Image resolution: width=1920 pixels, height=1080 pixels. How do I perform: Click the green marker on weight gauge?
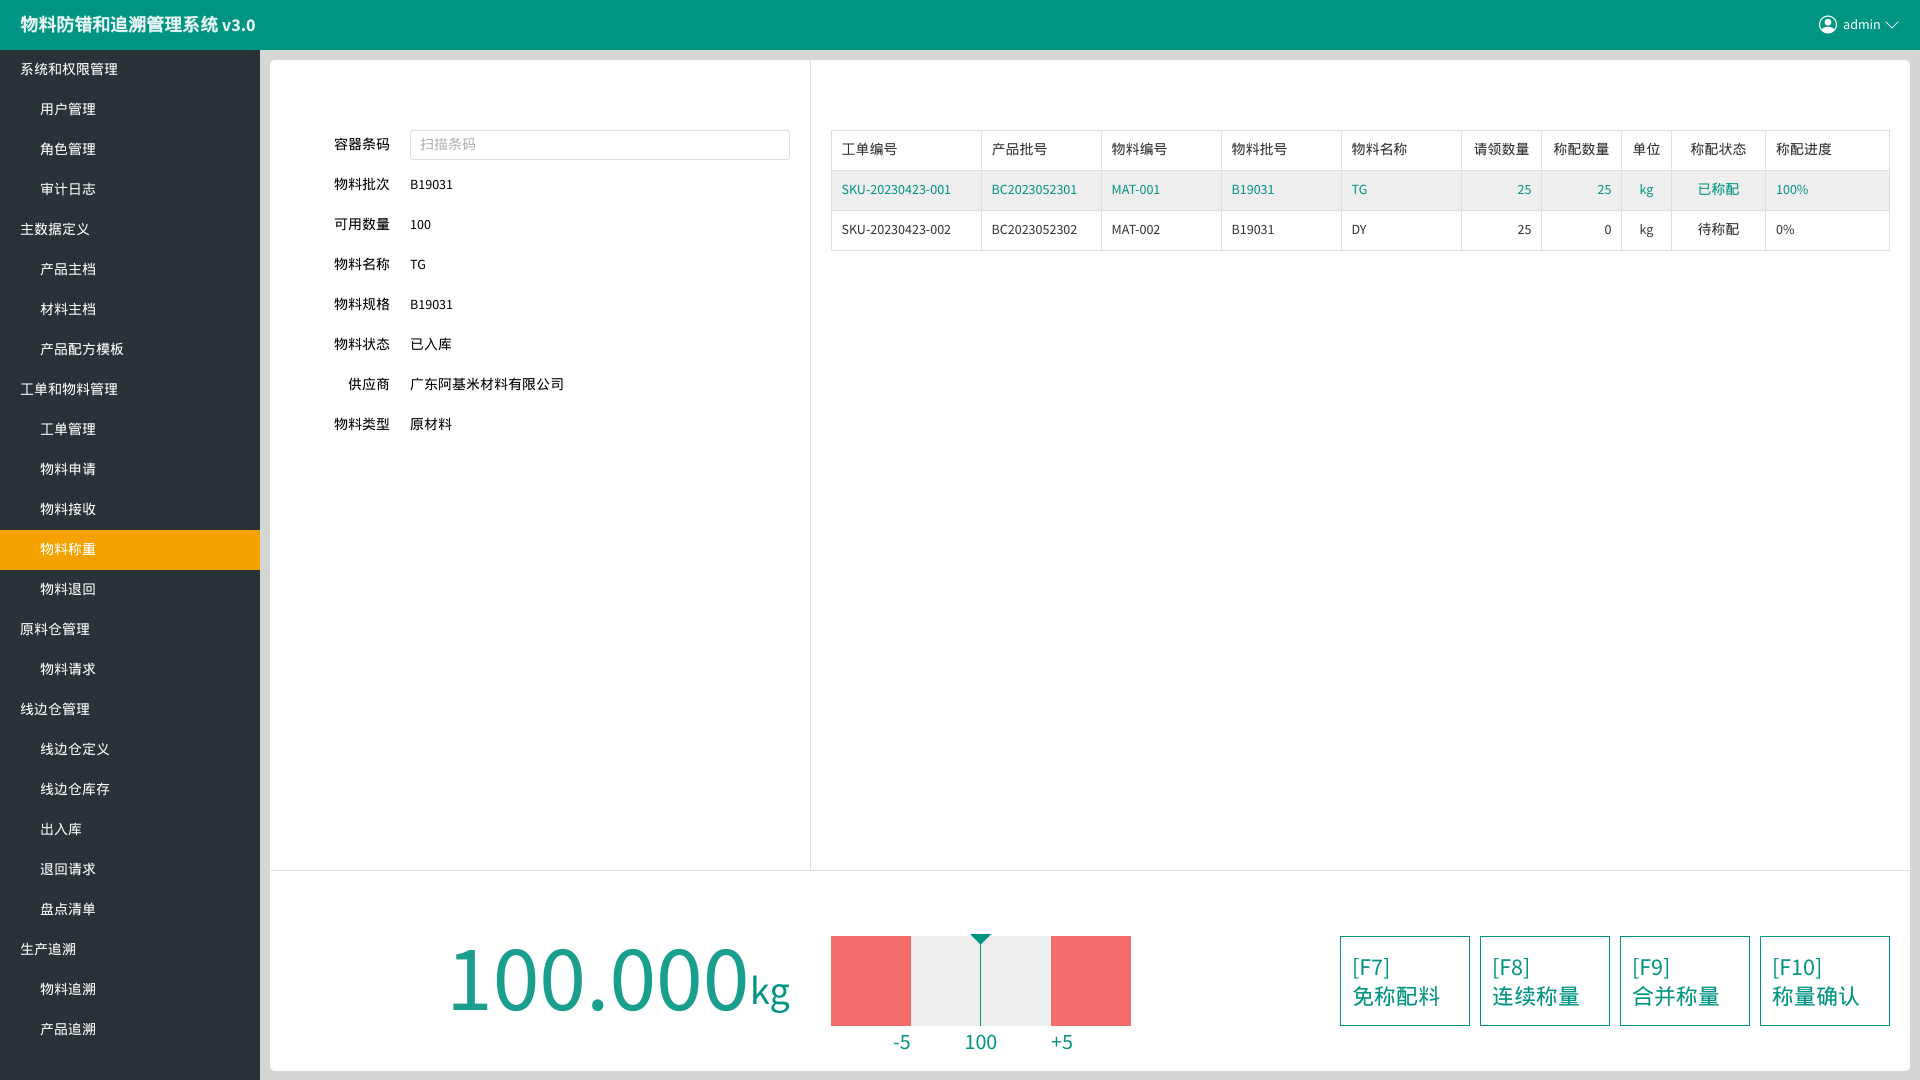(981, 939)
